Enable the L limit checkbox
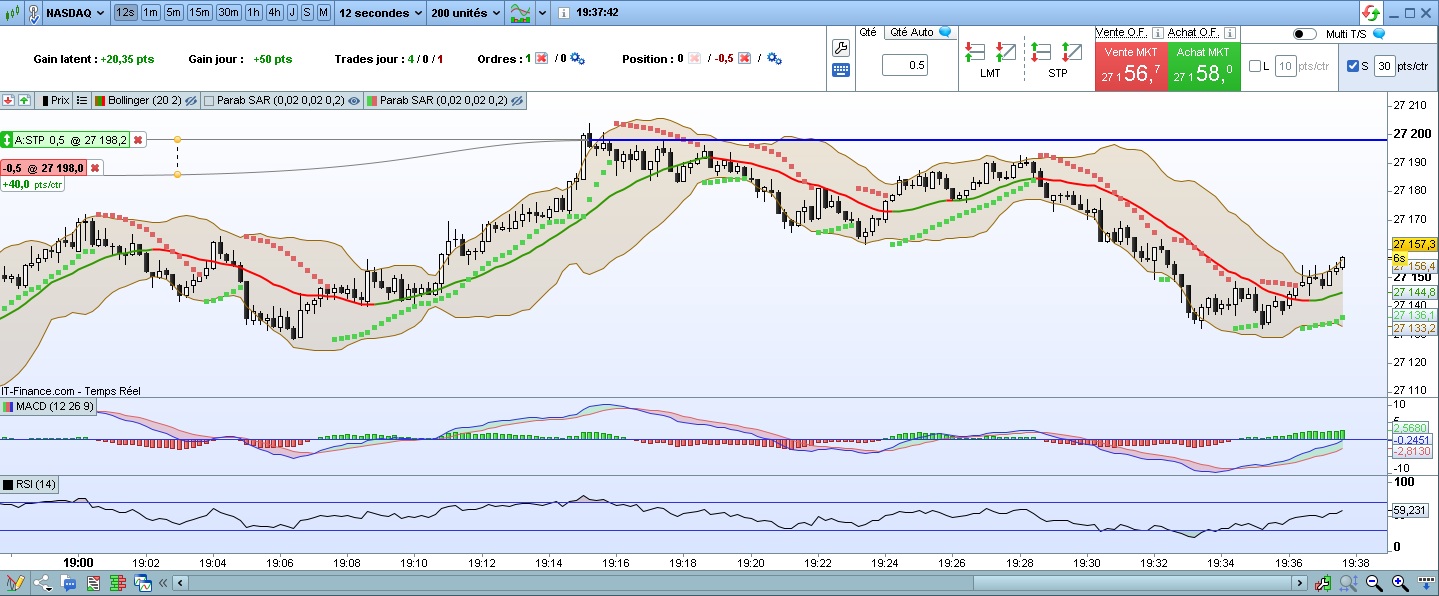Viewport: 1439px width, 596px height. pos(1255,66)
